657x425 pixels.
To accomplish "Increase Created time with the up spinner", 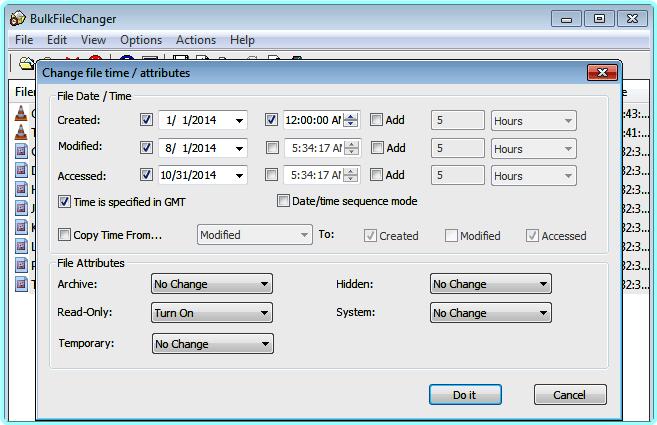I will click(x=352, y=116).
